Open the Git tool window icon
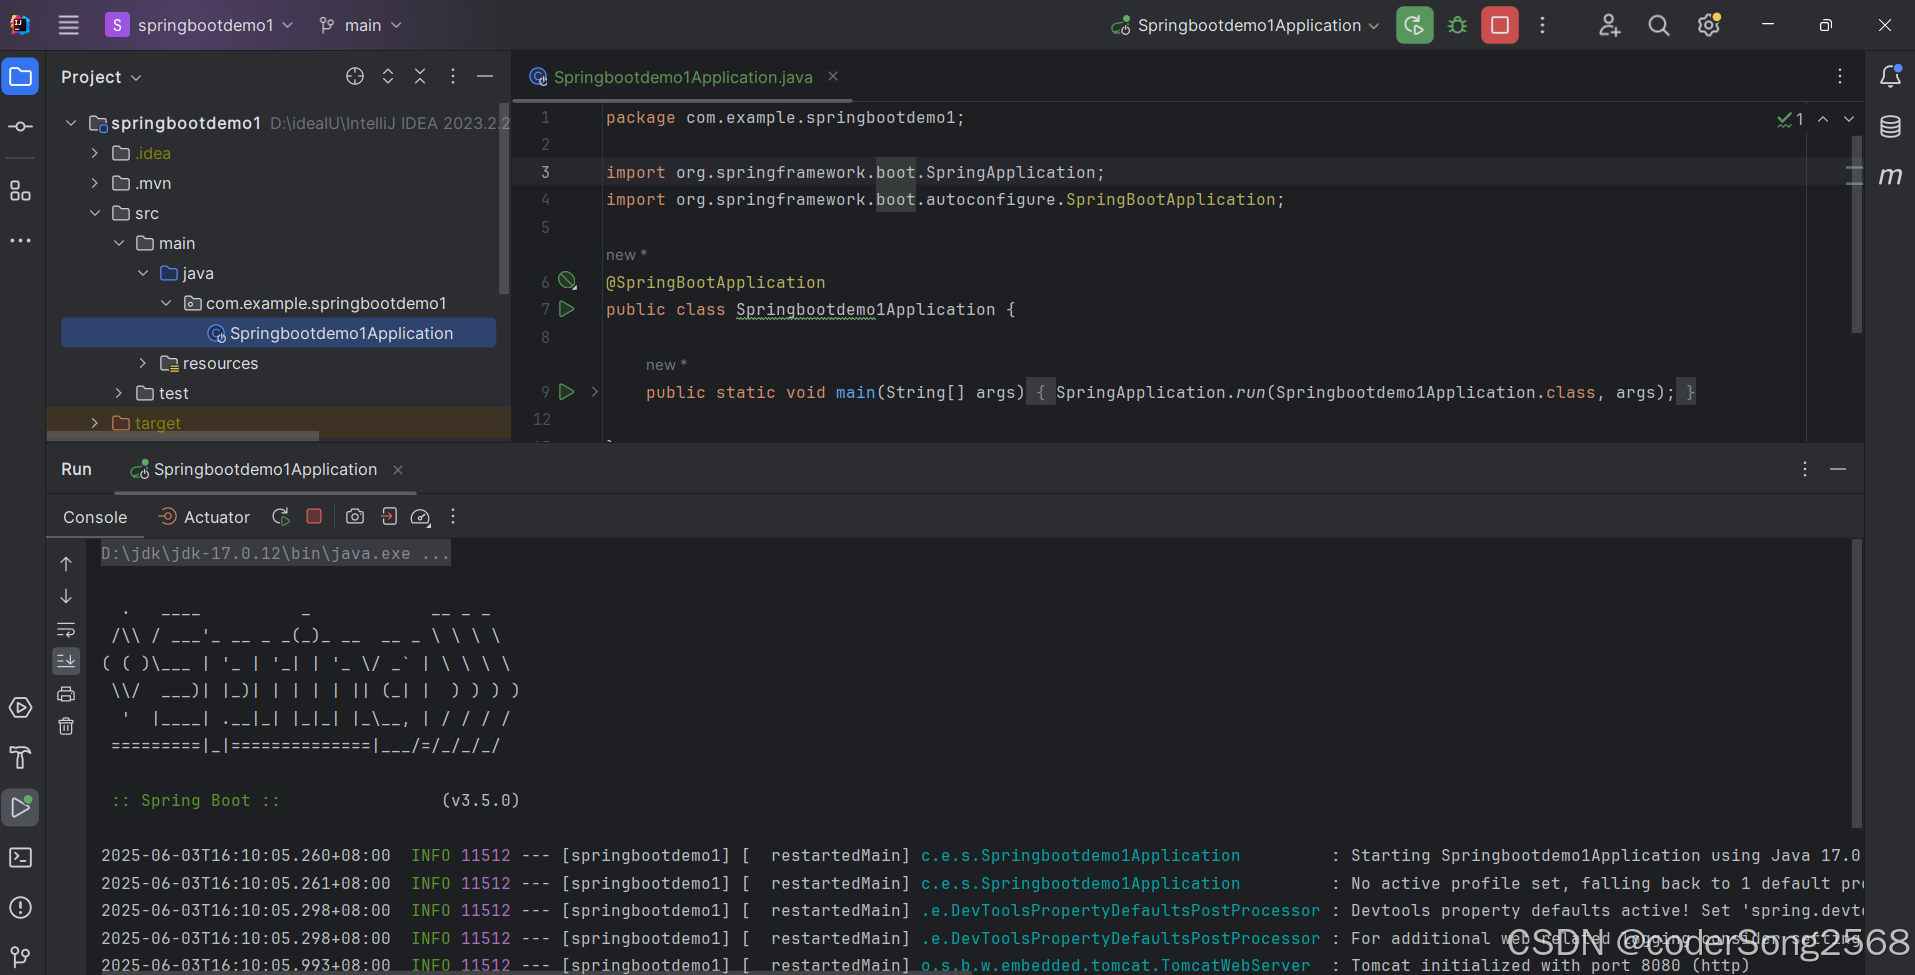The width and height of the screenshot is (1915, 975). [x=21, y=956]
